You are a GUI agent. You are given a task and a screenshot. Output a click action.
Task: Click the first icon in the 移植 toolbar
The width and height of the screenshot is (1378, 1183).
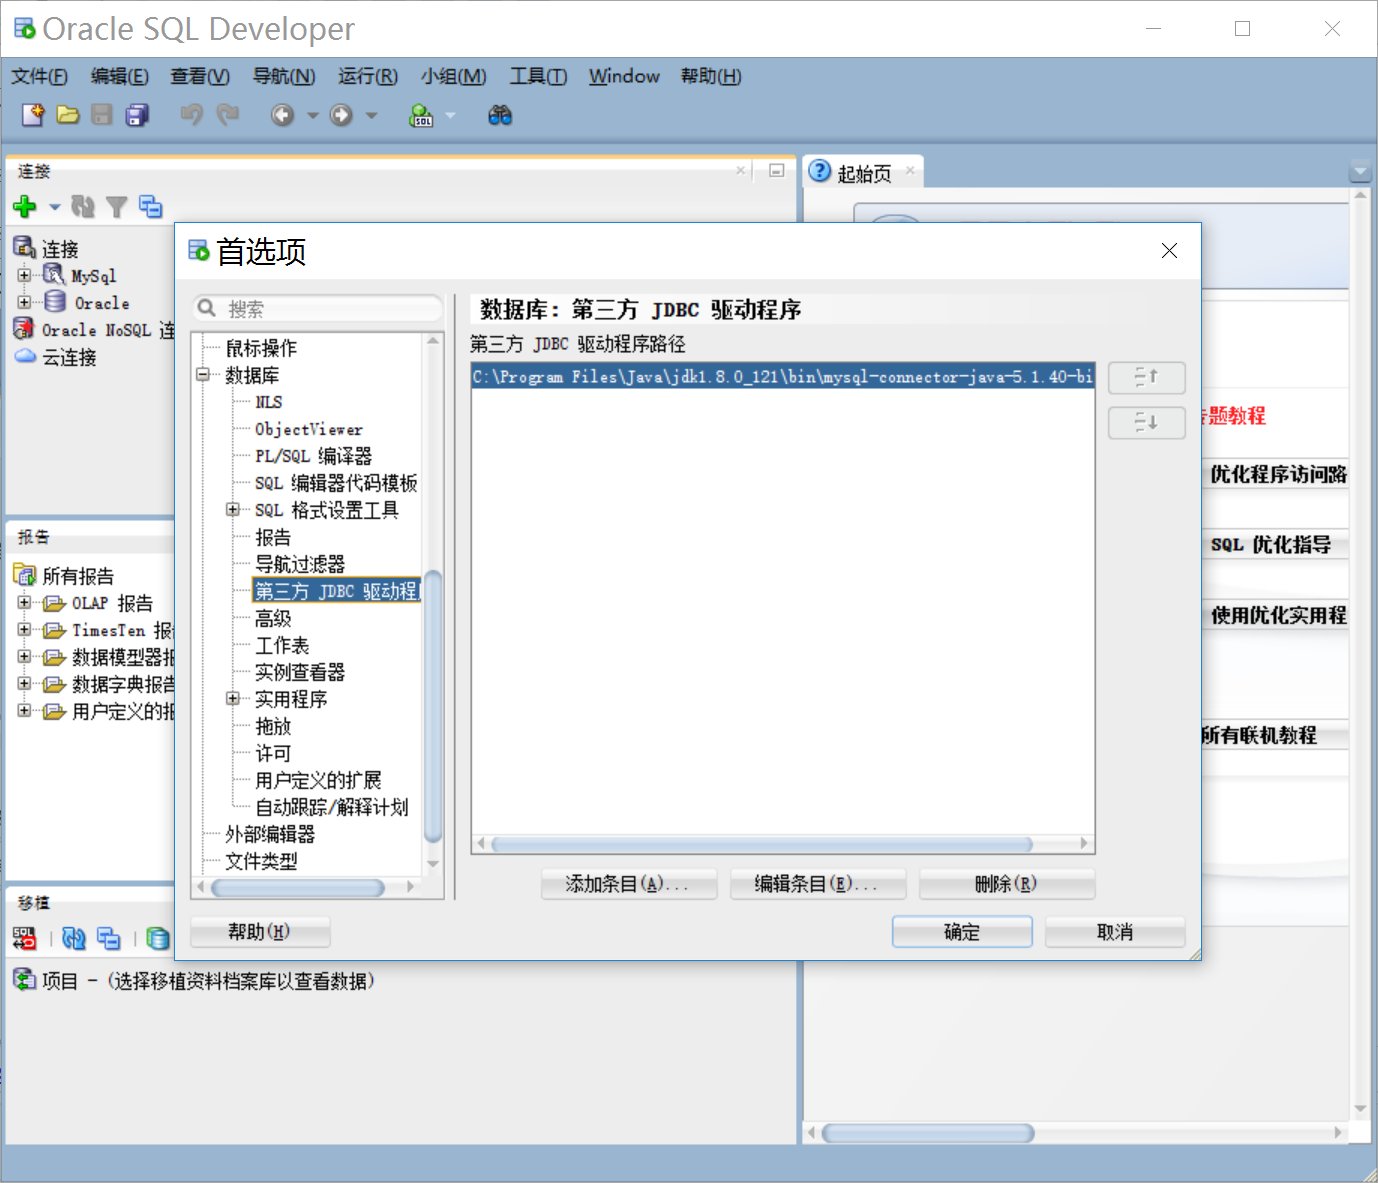24,938
